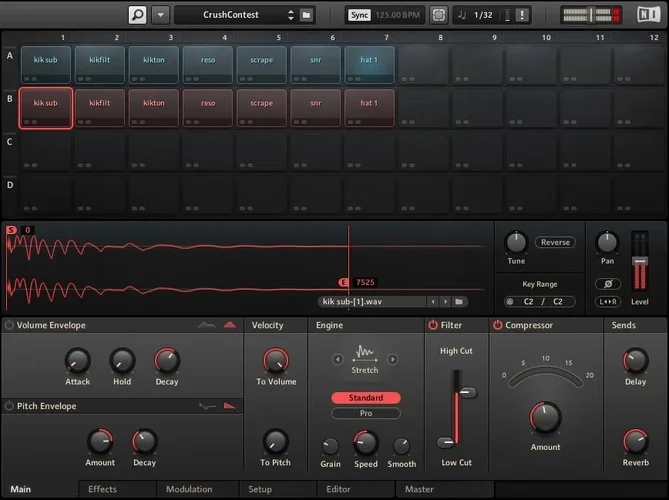Click the Native Instruments logo
Screen dimensions: 669x500
[649, 15]
